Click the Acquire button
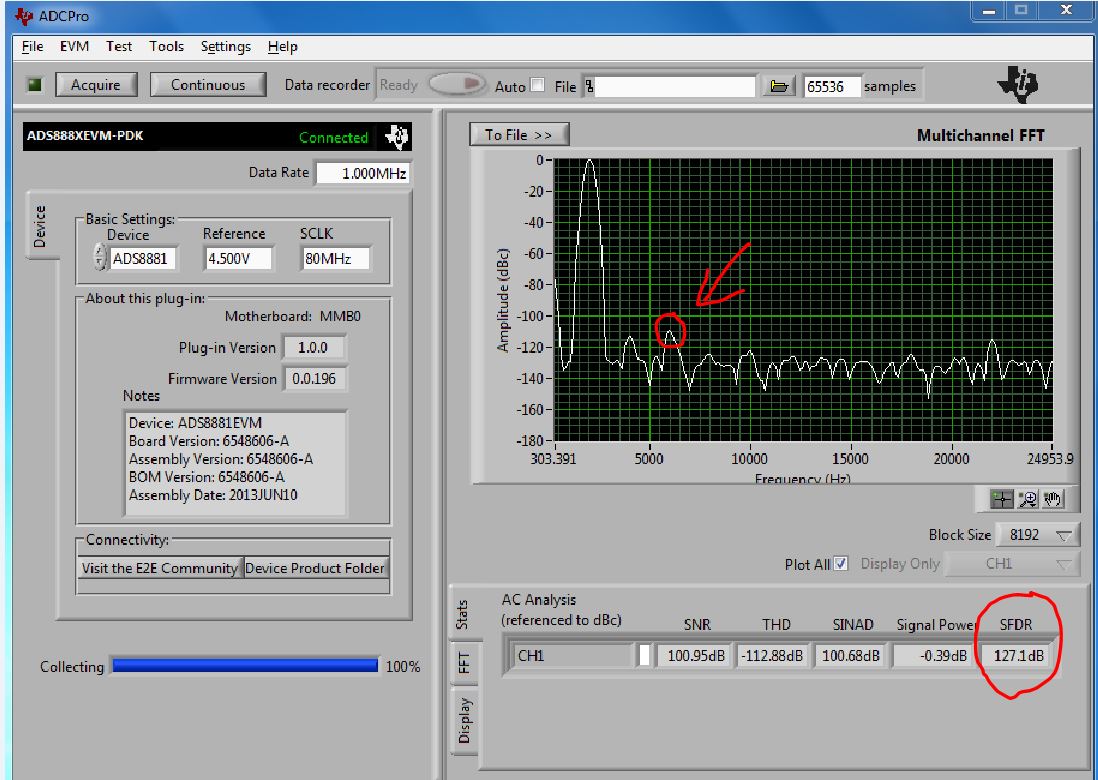 click(x=96, y=85)
